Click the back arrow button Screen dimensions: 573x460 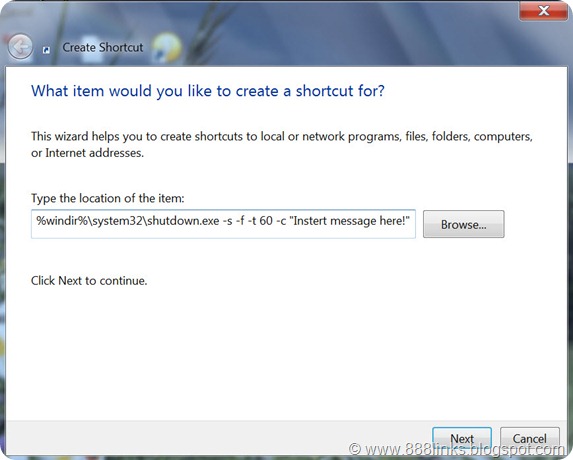pos(20,46)
